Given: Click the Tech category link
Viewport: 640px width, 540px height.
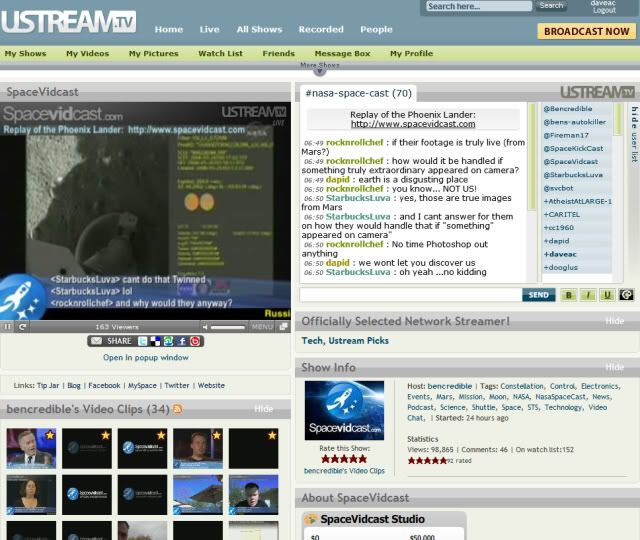Looking at the screenshot, I should pos(312,341).
